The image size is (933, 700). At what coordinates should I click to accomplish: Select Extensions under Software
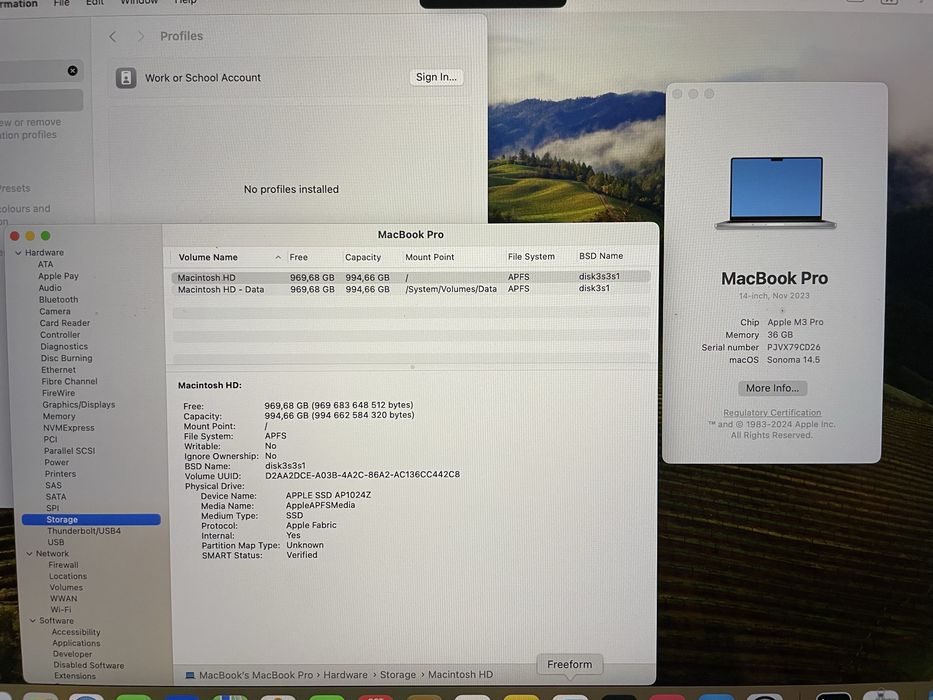(x=75, y=676)
